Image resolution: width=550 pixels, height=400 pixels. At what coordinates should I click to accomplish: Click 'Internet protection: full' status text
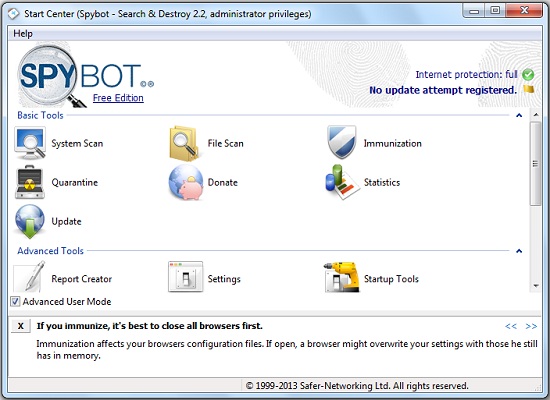click(467, 74)
